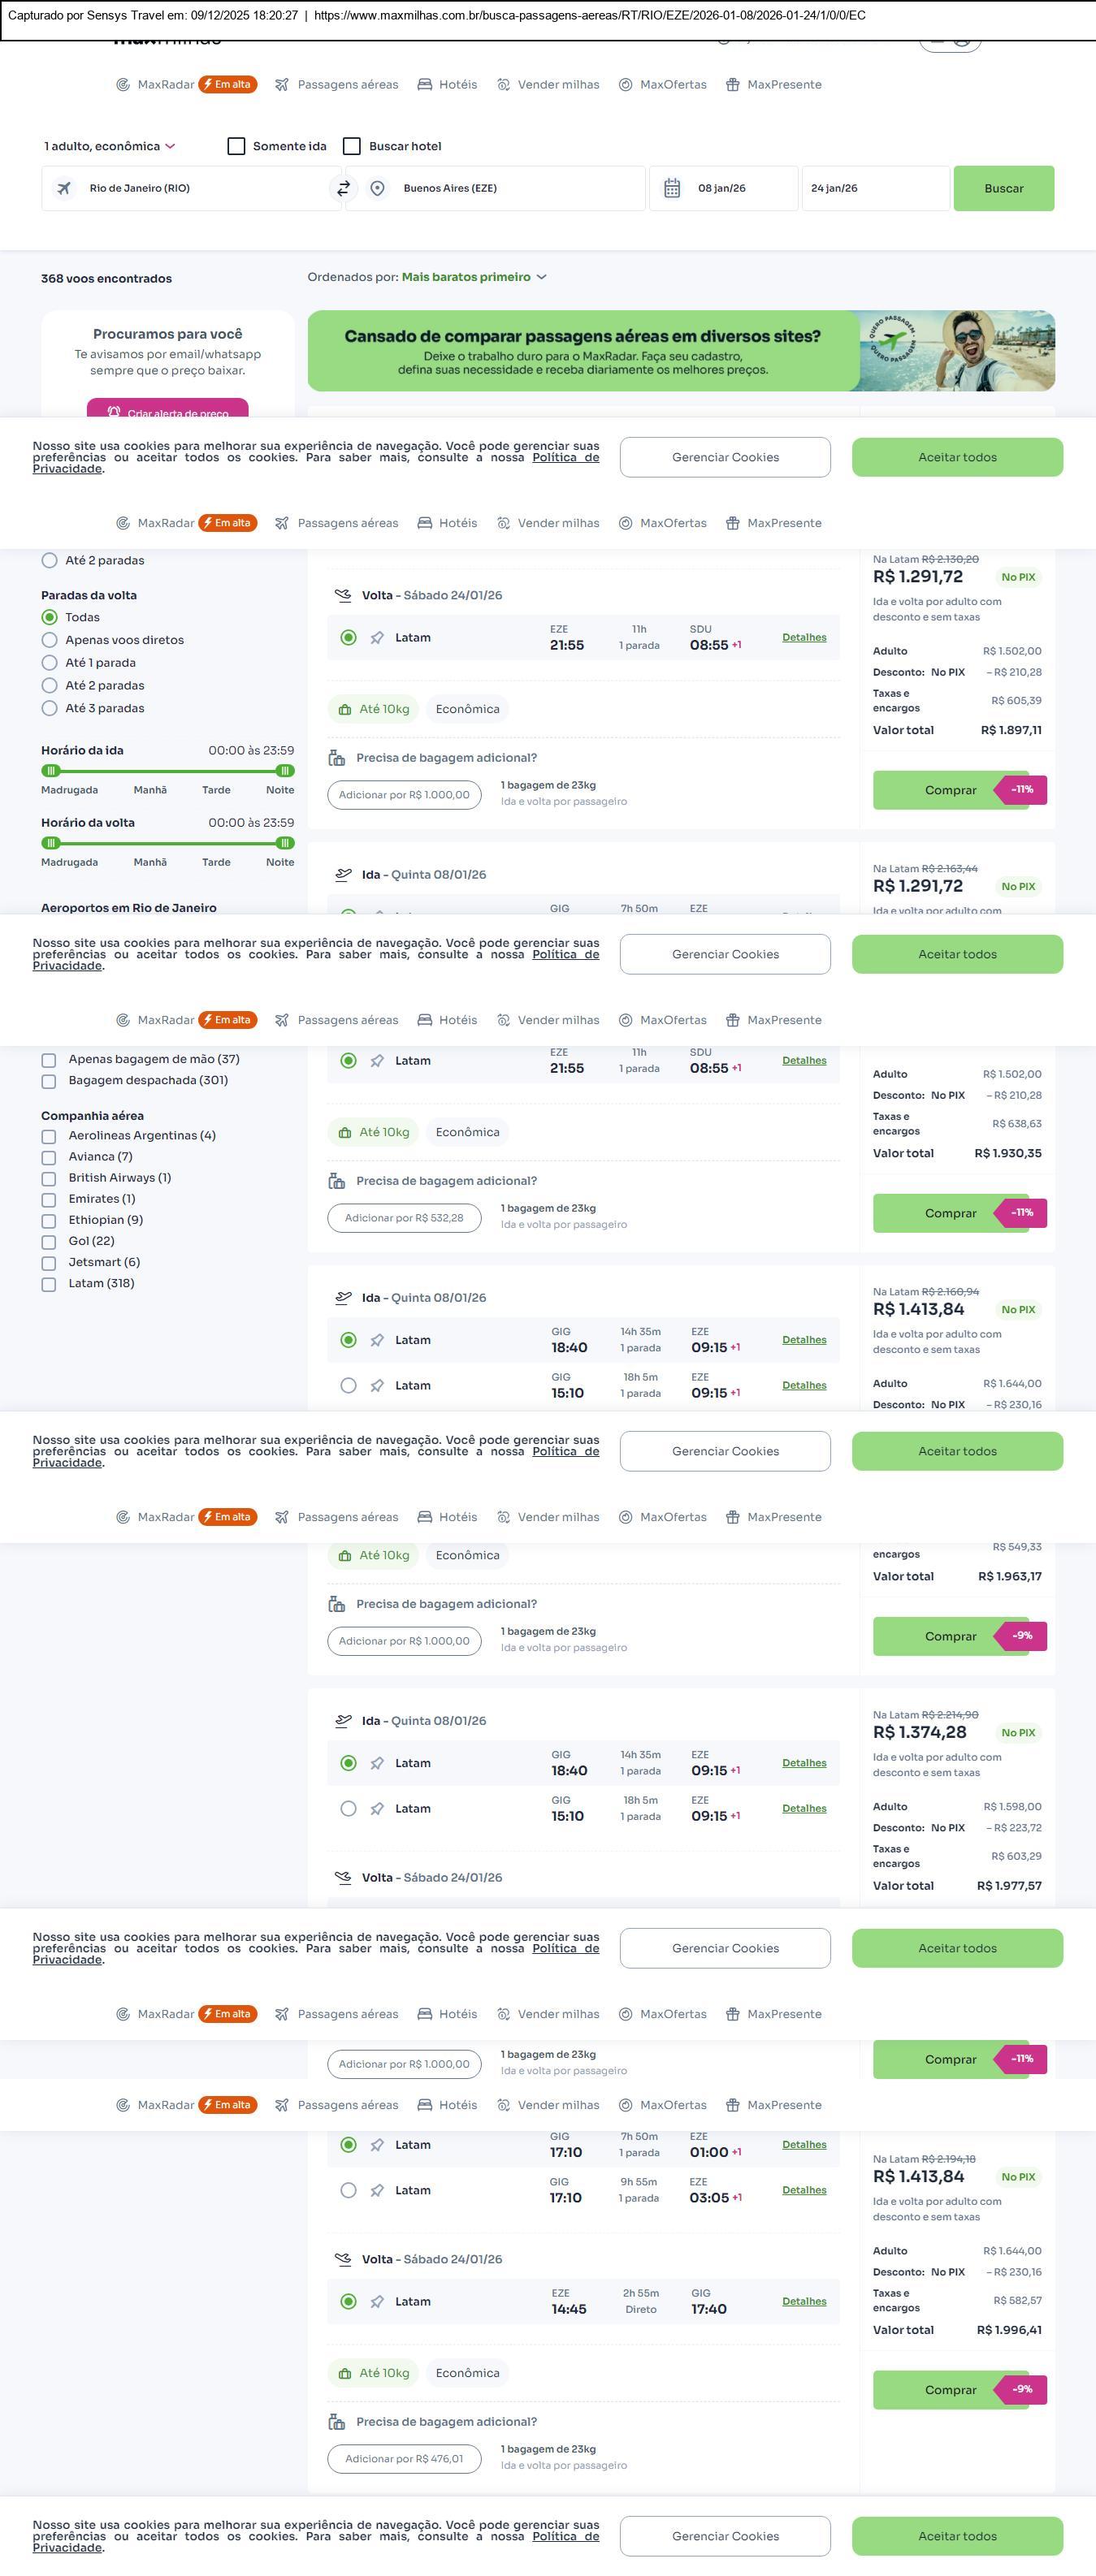Filter by Aerolineas Argentinas airline
Viewport: 1096px width, 2576px height.
[x=49, y=1136]
